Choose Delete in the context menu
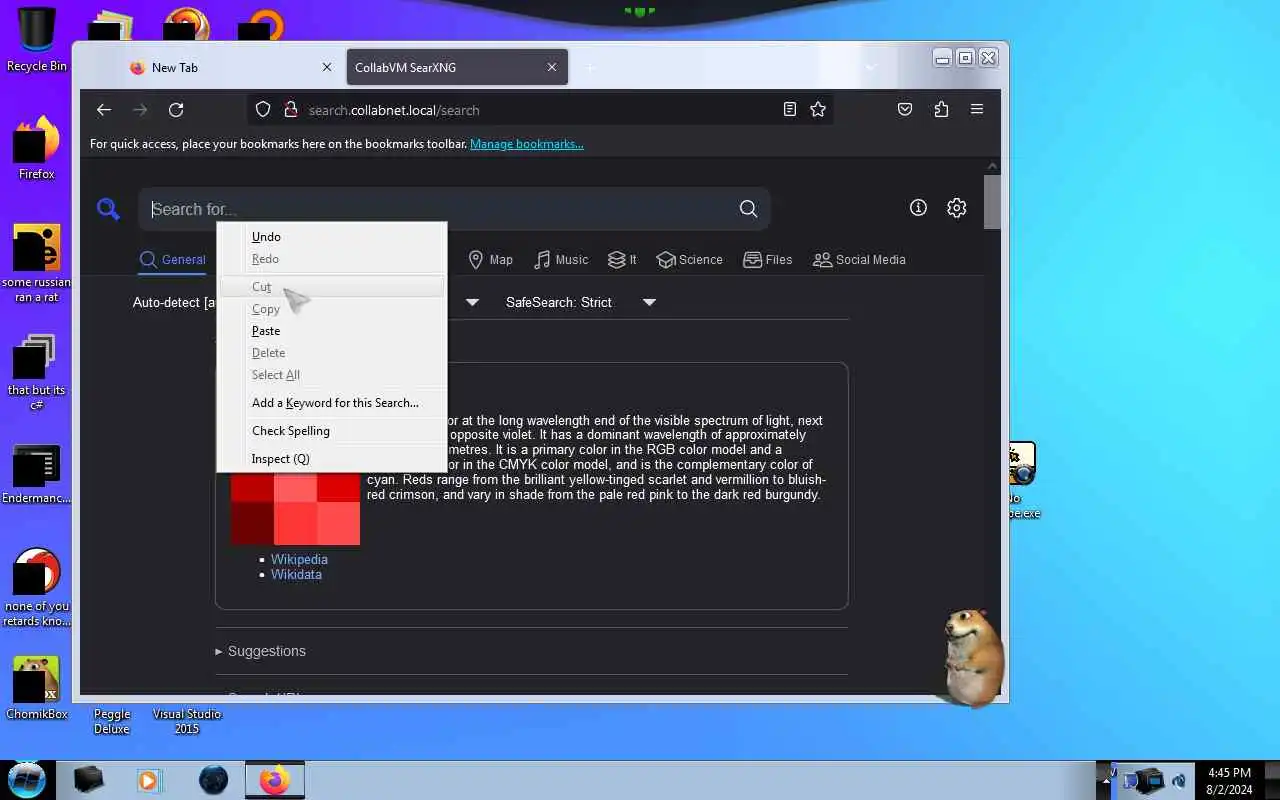 [x=331, y=353]
